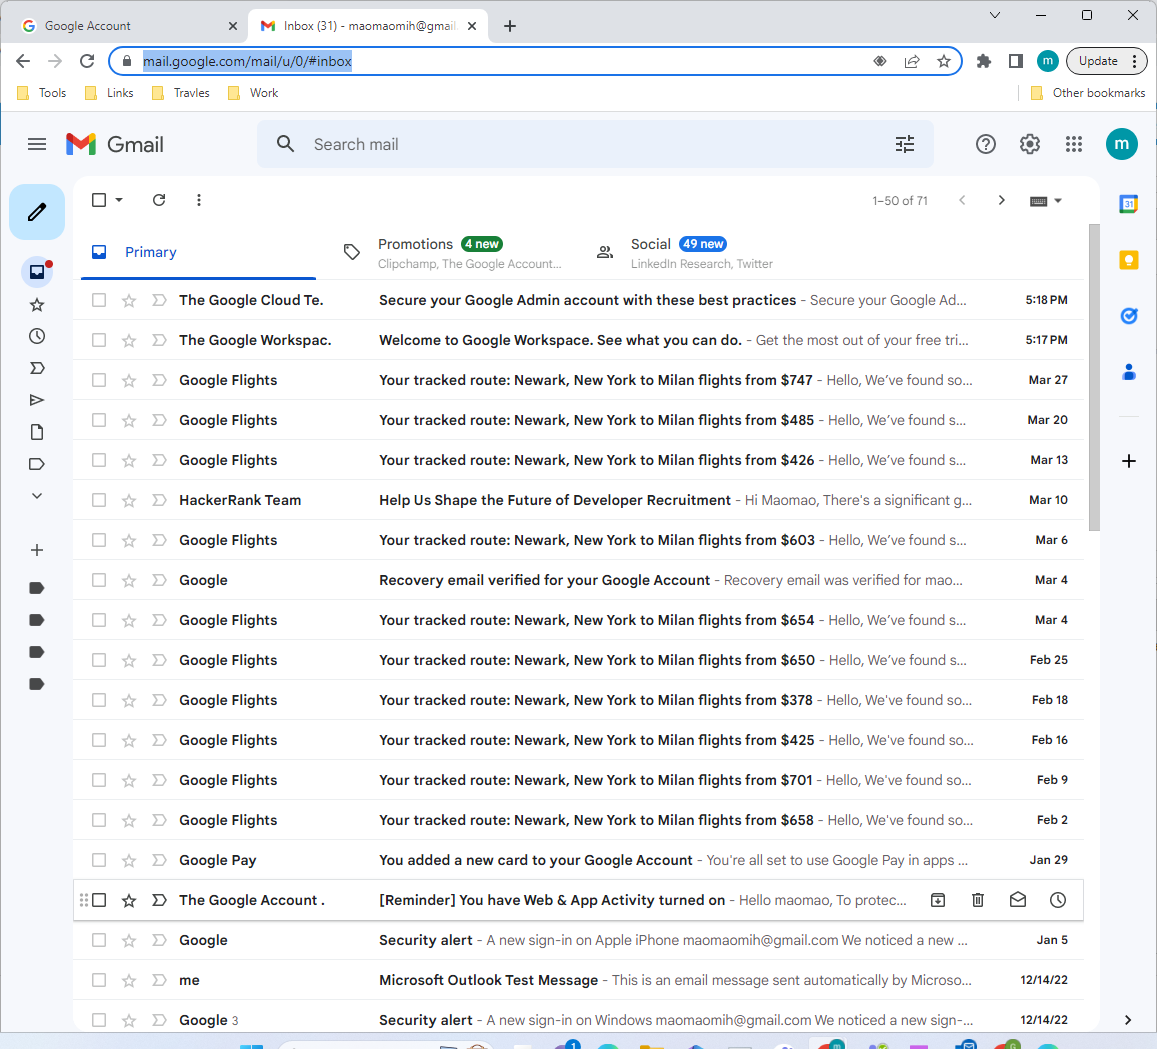Open the select-all checkbox dropdown arrow

point(119,200)
